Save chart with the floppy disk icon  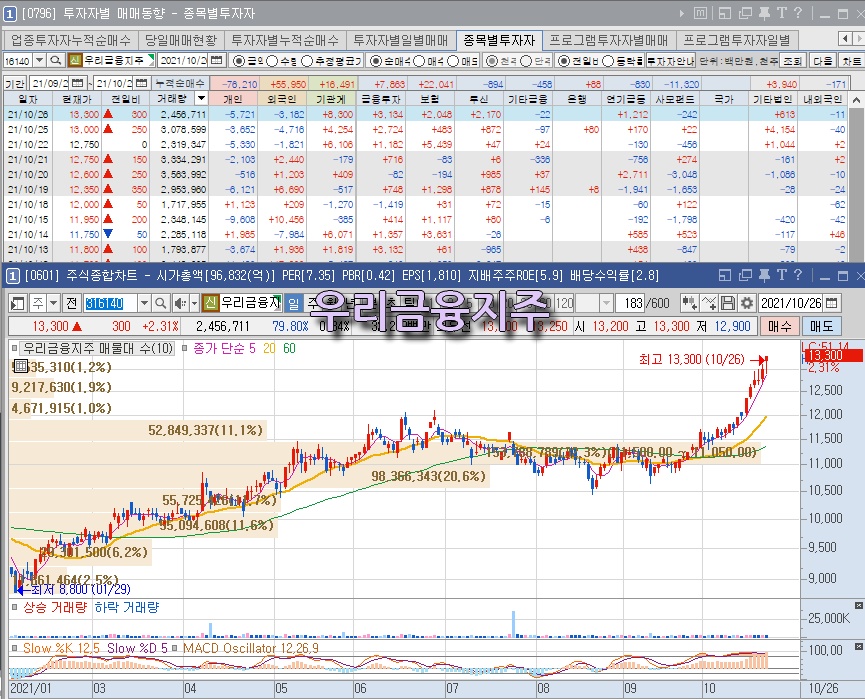[x=728, y=303]
